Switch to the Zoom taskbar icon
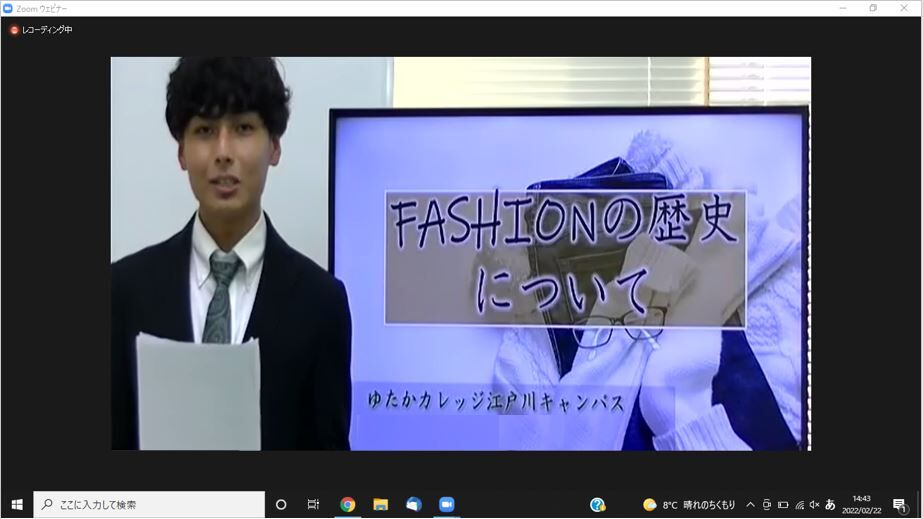Viewport: 923px width, 519px height. 447,504
